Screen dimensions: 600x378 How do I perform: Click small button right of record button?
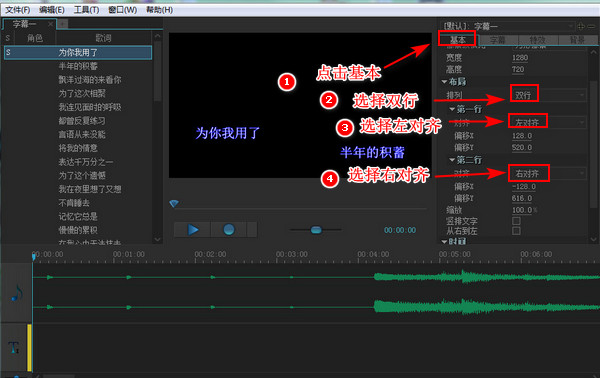pos(252,230)
